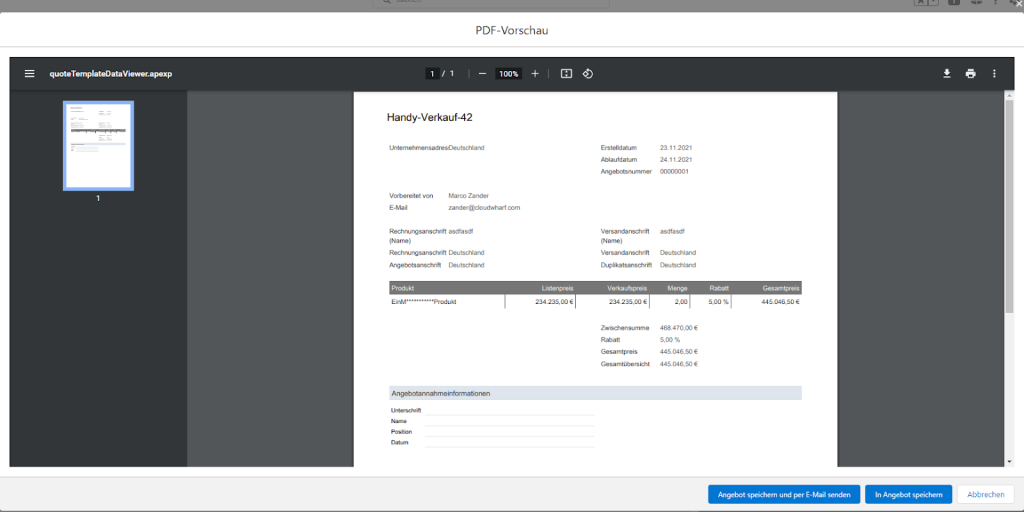
Task: Click the In Angebot speichern button
Action: pyautogui.click(x=908, y=494)
